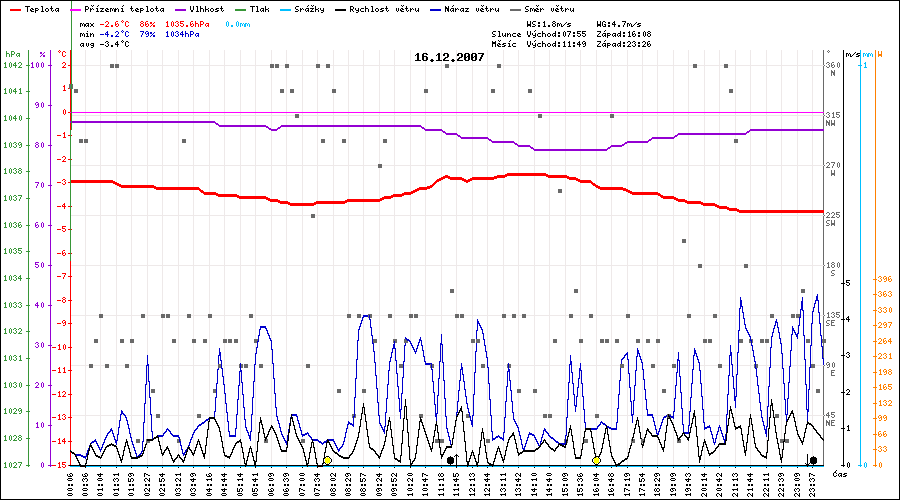Click the magenta Přízemní teplota legend swatch

click(x=75, y=10)
